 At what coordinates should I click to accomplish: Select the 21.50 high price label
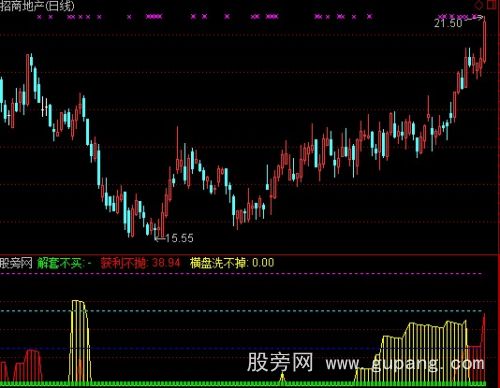tap(448, 23)
